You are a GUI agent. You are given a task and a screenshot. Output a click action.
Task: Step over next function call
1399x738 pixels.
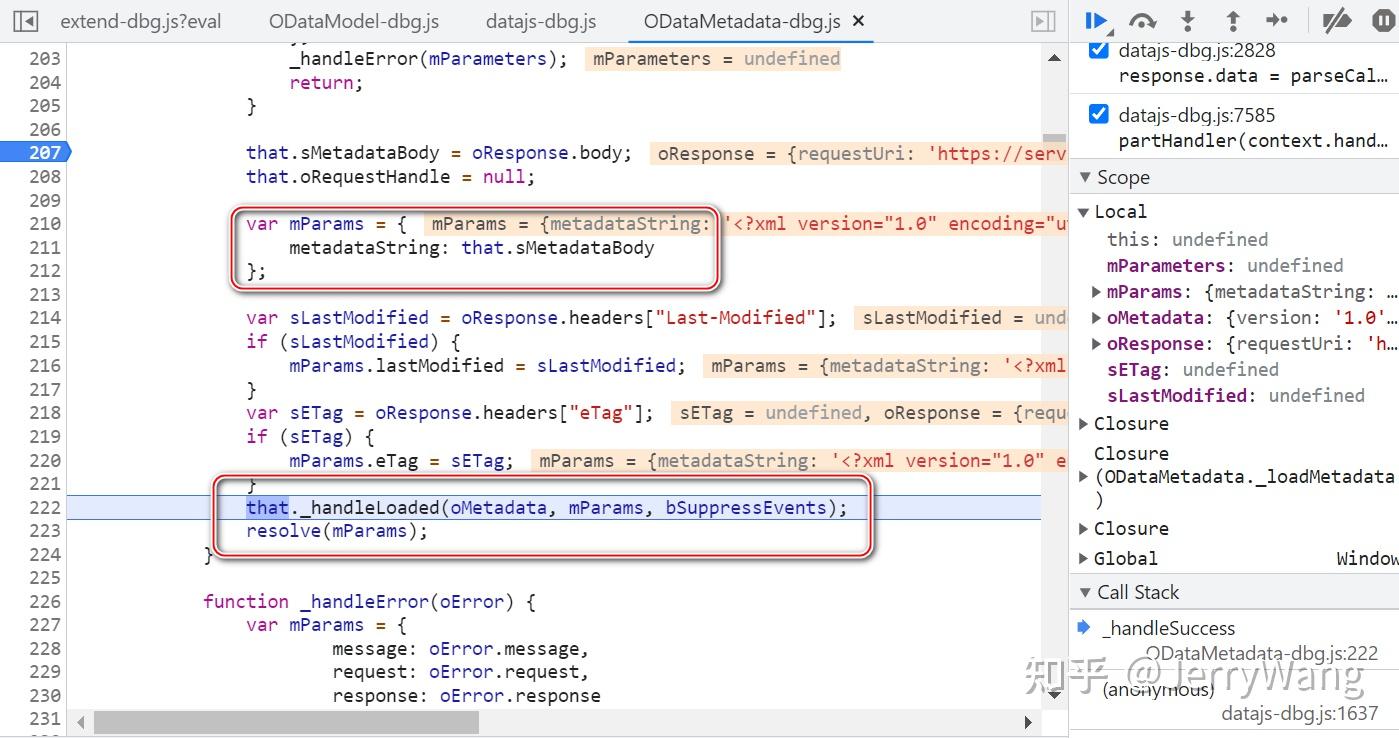click(x=1142, y=20)
